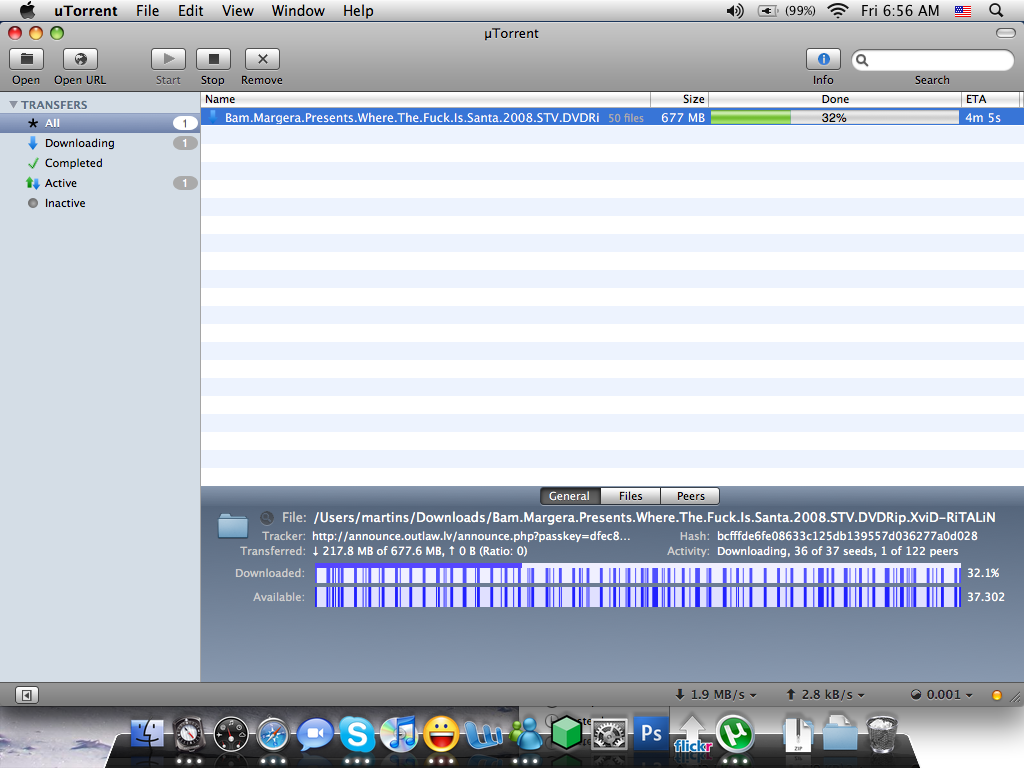Select Active in the Transfers sidebar
This screenshot has width=1024, height=768.
tap(99, 184)
